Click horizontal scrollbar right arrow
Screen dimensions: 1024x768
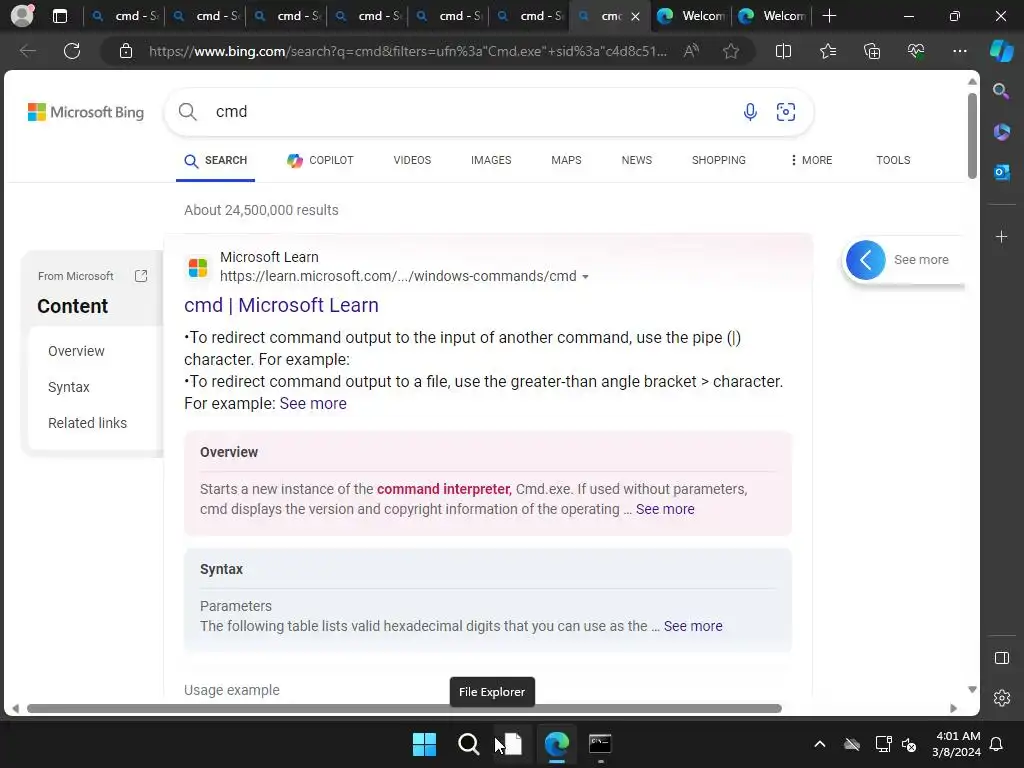pyautogui.click(x=953, y=709)
